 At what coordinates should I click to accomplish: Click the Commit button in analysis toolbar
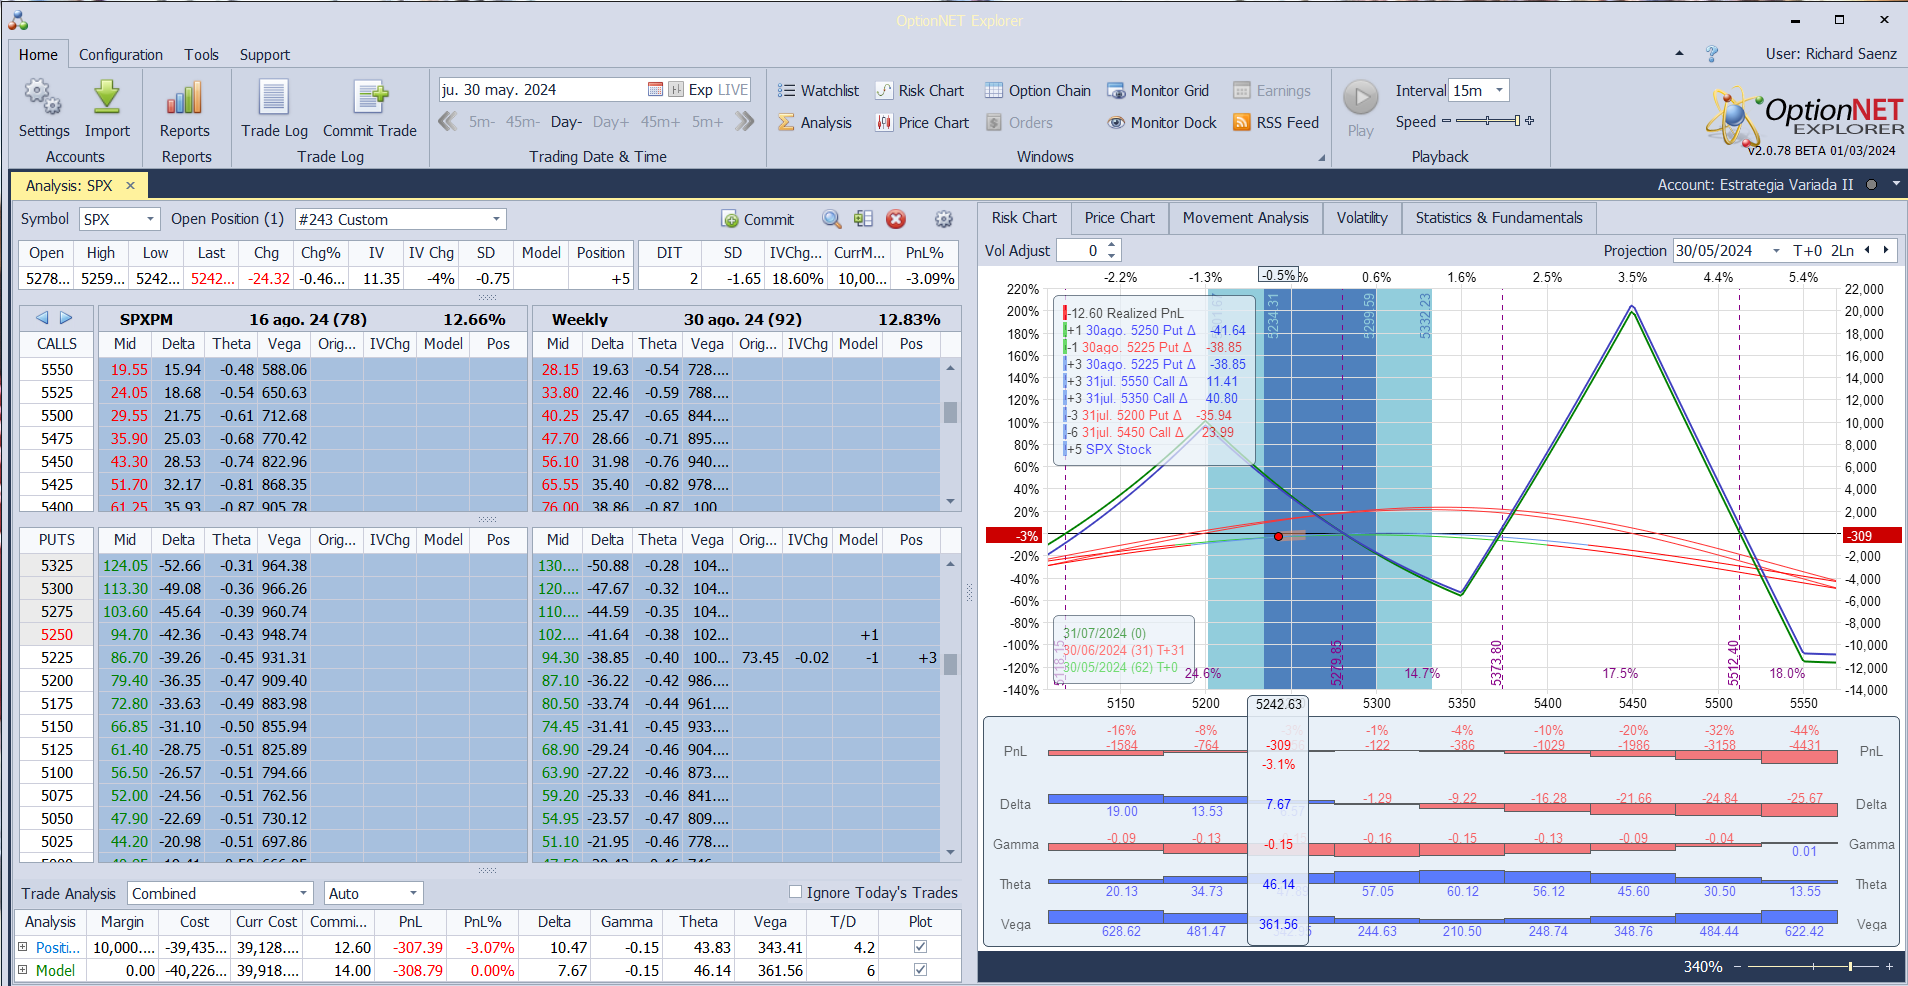tap(757, 219)
